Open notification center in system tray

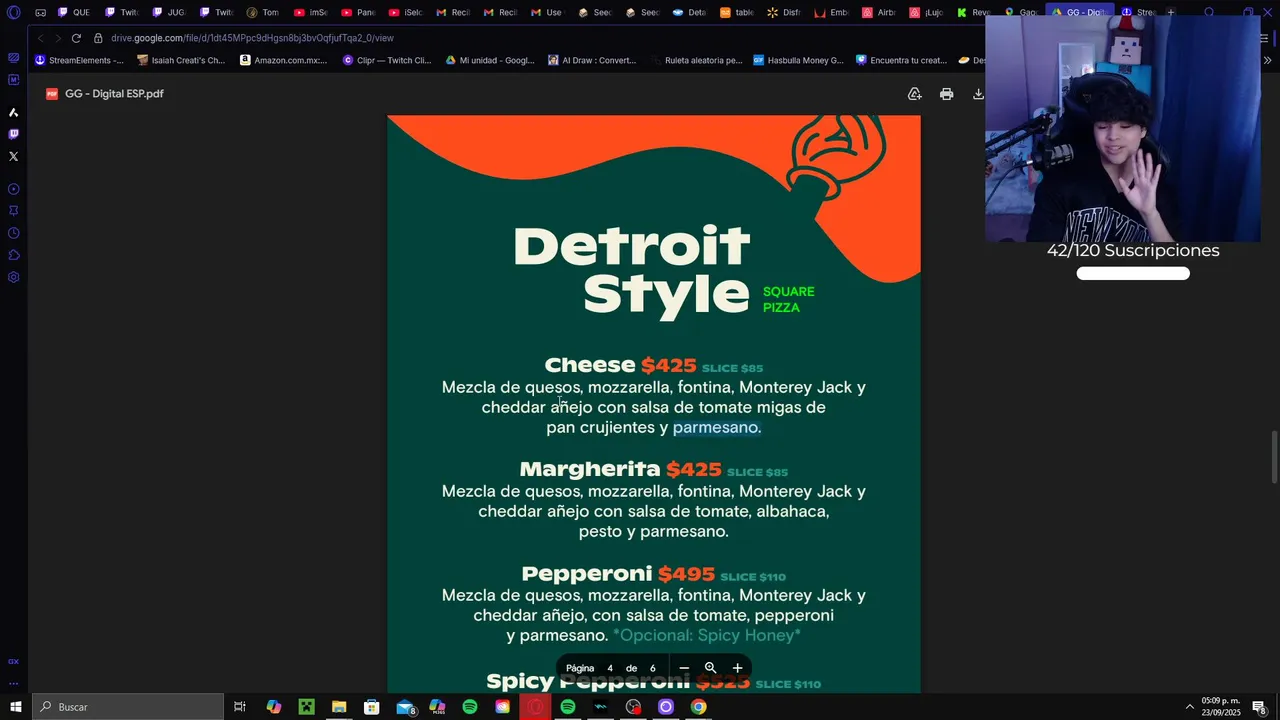point(1259,707)
